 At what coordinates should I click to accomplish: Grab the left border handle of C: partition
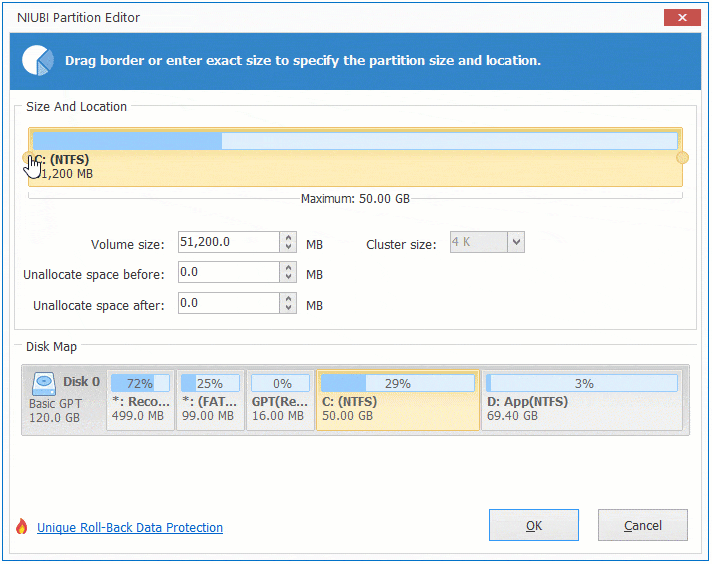[x=27, y=158]
